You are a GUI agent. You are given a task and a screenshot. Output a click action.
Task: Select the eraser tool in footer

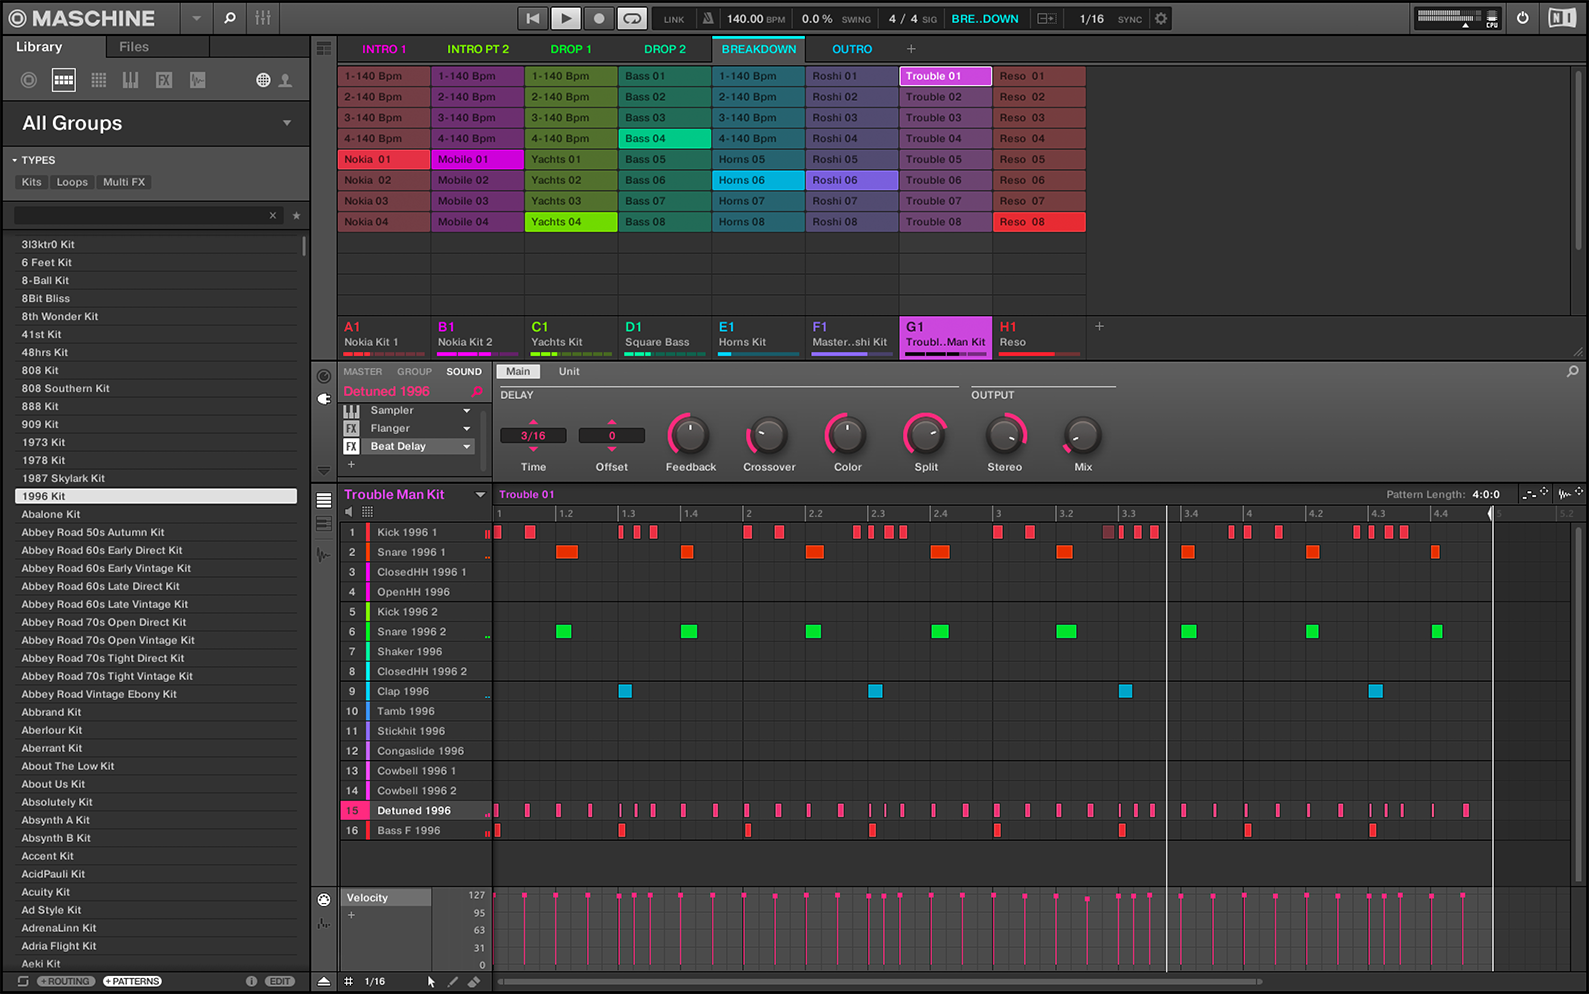click(474, 982)
